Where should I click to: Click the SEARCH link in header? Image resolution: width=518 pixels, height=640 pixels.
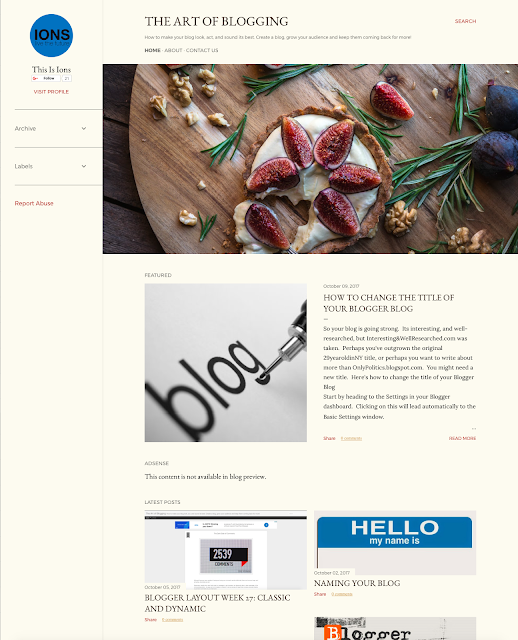tap(465, 21)
